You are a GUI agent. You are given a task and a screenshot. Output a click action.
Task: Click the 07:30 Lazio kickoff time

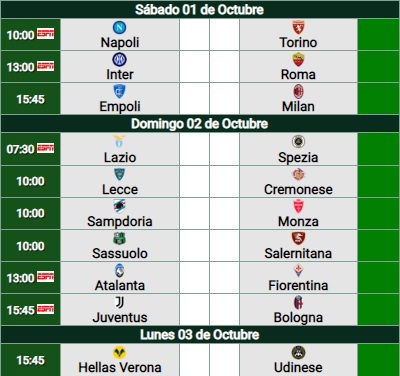pos(21,149)
